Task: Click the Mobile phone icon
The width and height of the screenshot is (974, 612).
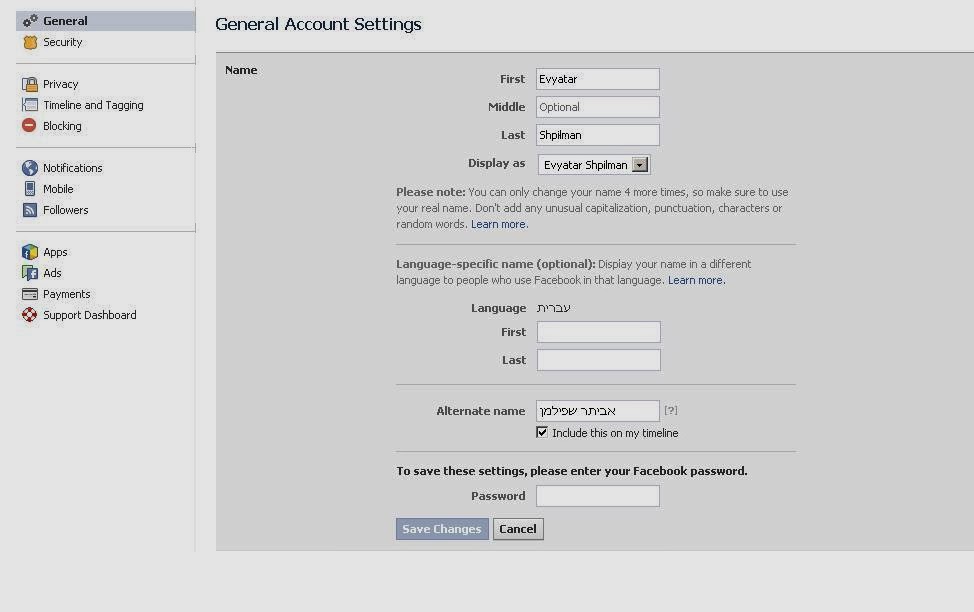Action: (30, 189)
